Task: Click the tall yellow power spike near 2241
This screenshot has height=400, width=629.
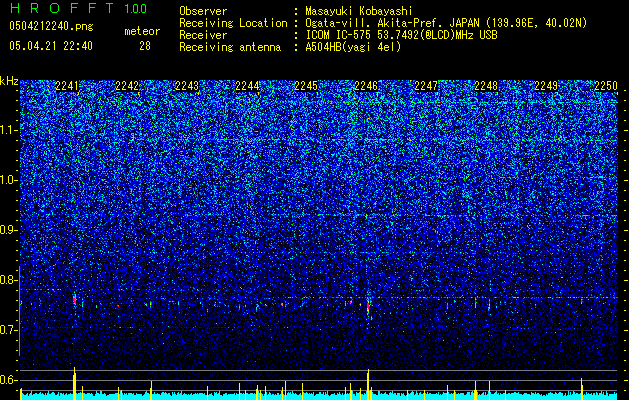Action: coord(74,383)
